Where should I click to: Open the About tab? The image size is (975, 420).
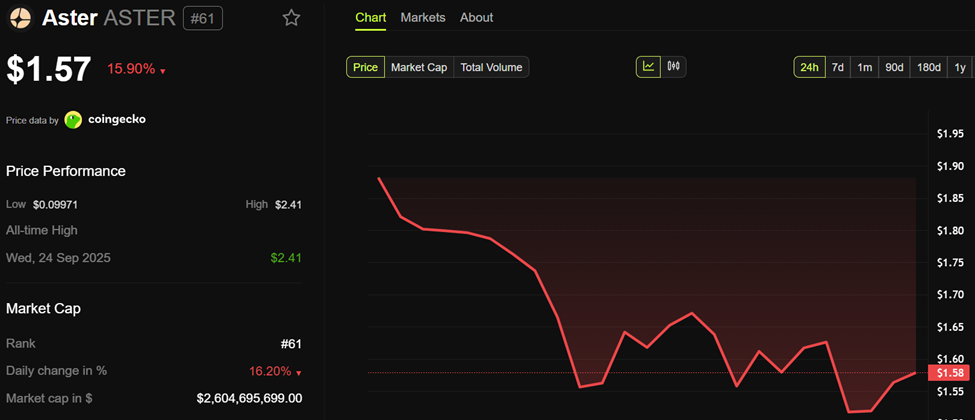click(x=476, y=17)
